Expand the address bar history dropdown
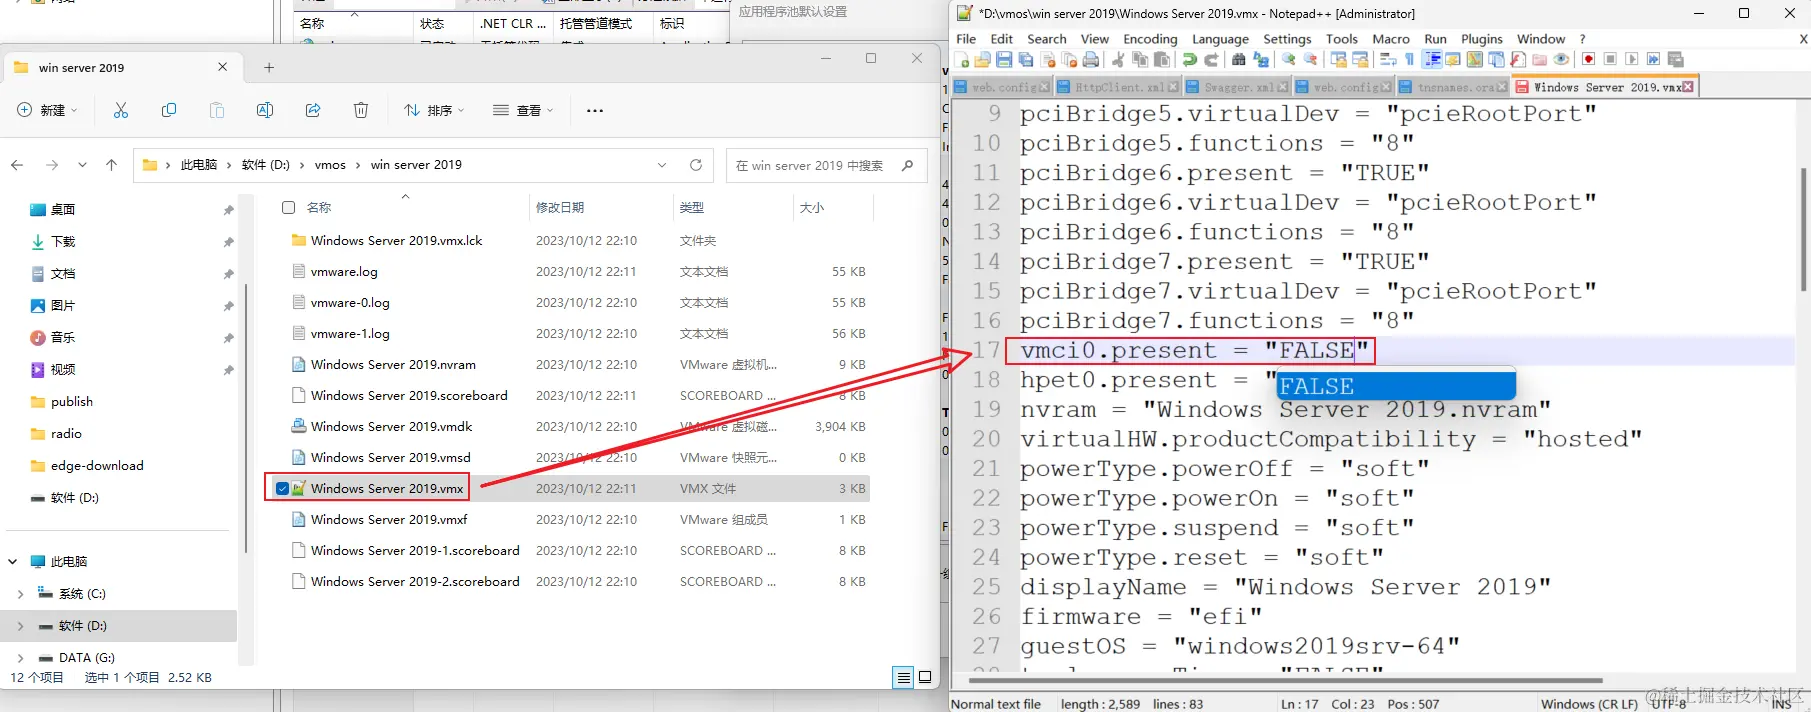Image resolution: width=1811 pixels, height=712 pixels. coord(662,165)
